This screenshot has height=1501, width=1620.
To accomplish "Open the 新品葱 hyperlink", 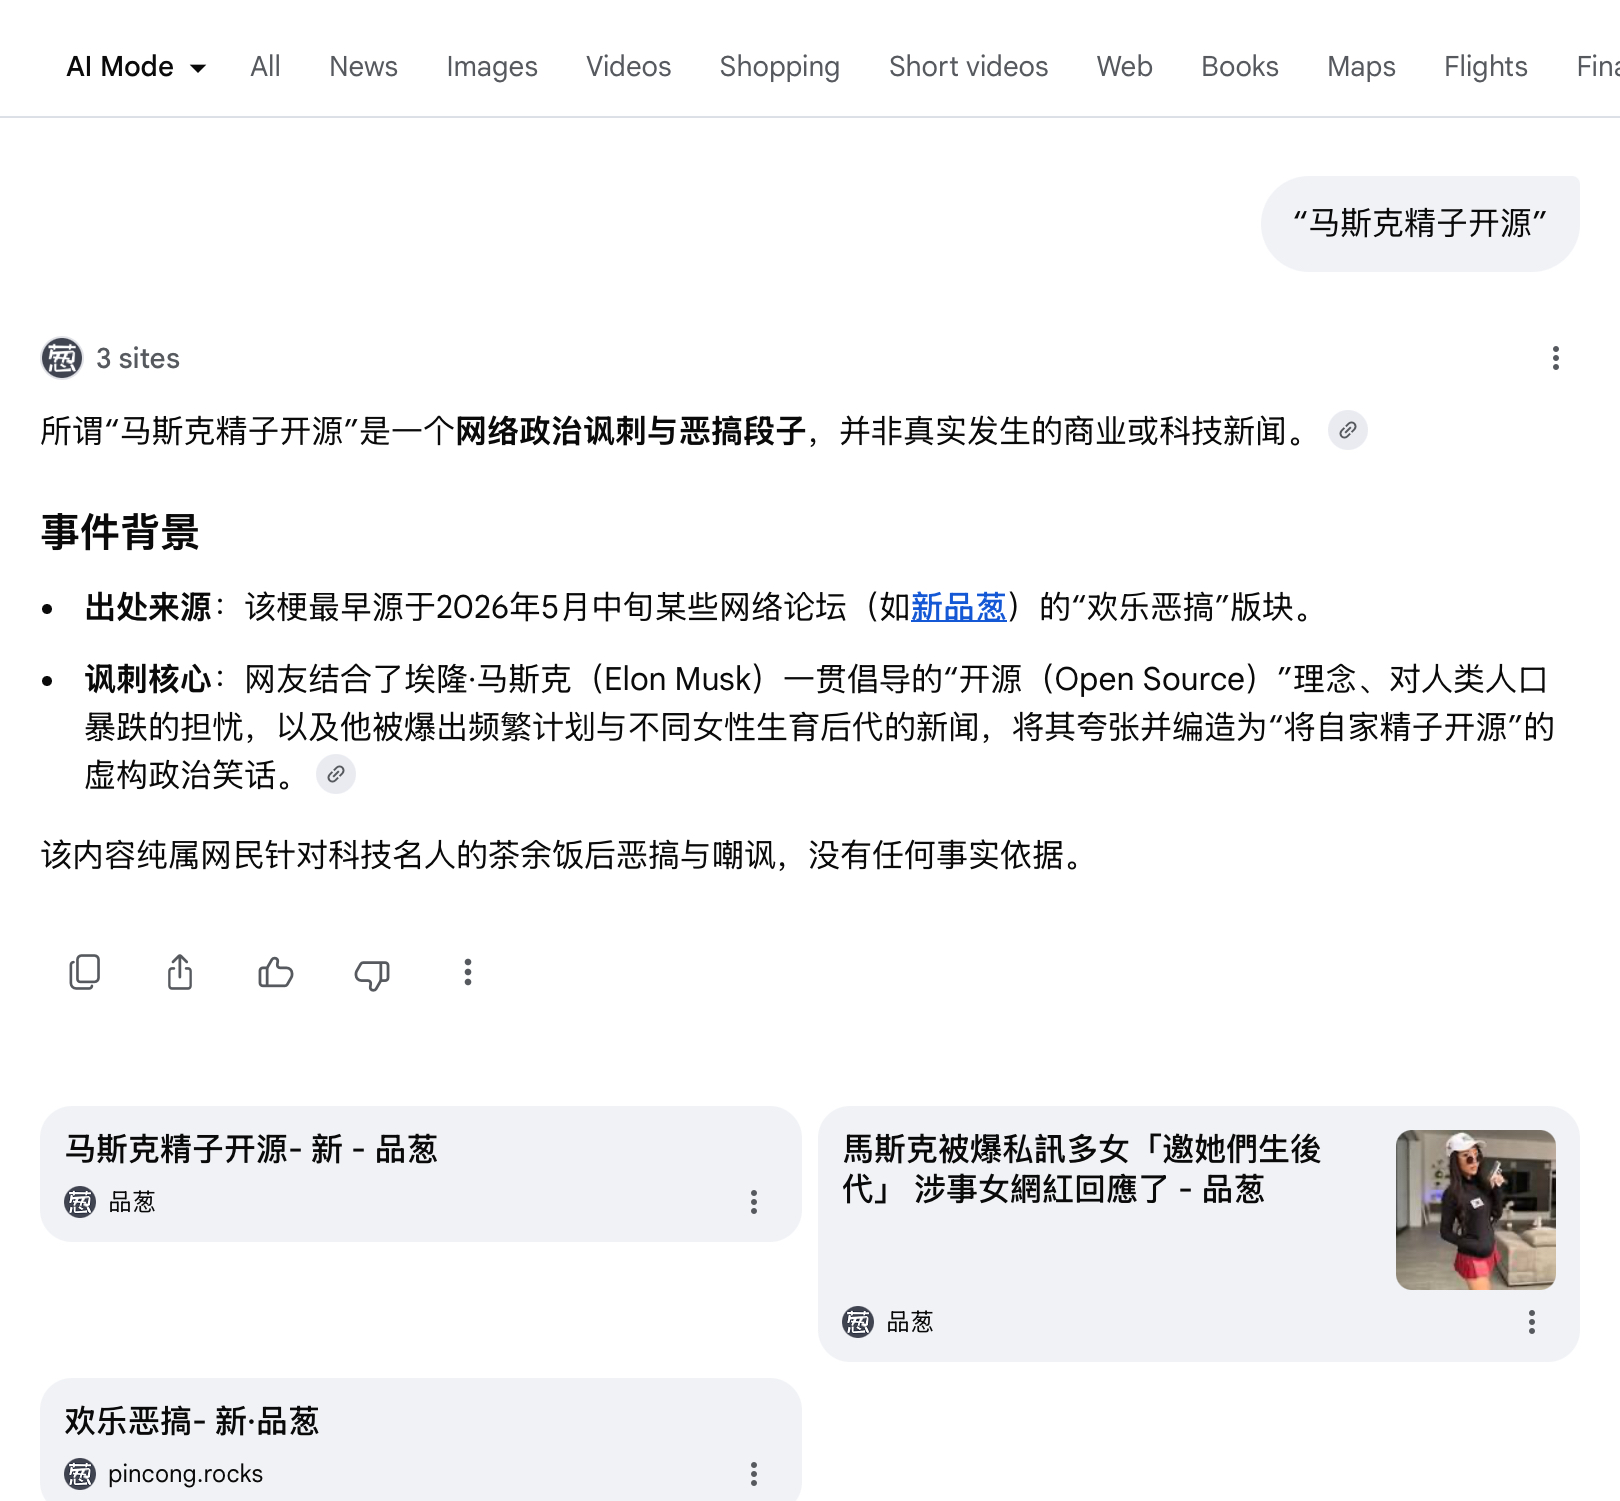I will point(958,606).
